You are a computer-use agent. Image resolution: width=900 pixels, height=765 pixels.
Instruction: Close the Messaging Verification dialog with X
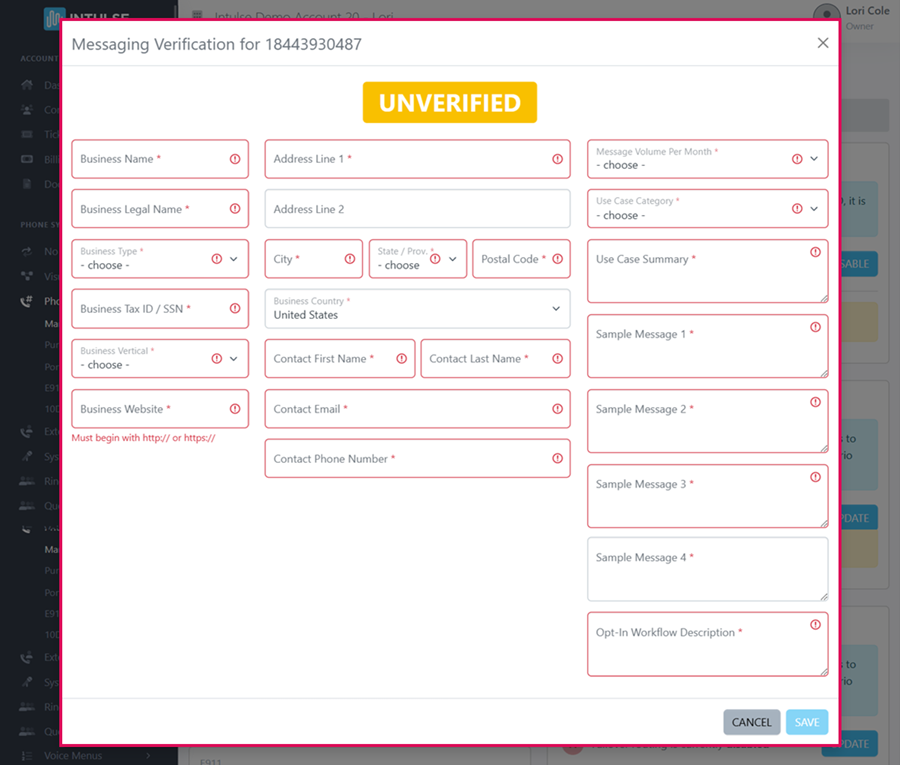823,43
